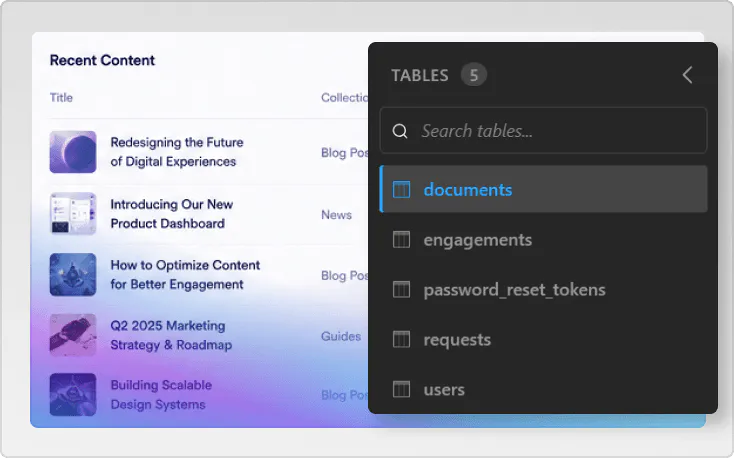
Task: Open the engagements table
Action: (x=543, y=240)
